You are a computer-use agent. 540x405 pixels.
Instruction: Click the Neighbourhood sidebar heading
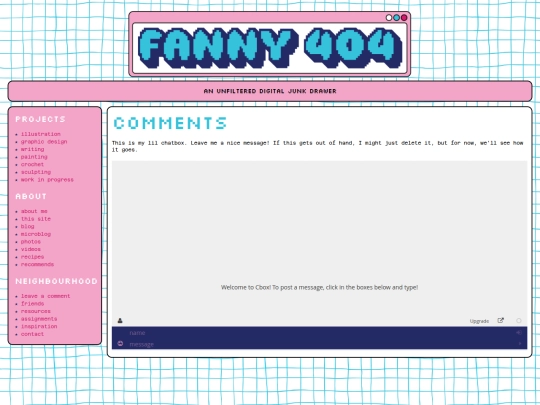56,281
